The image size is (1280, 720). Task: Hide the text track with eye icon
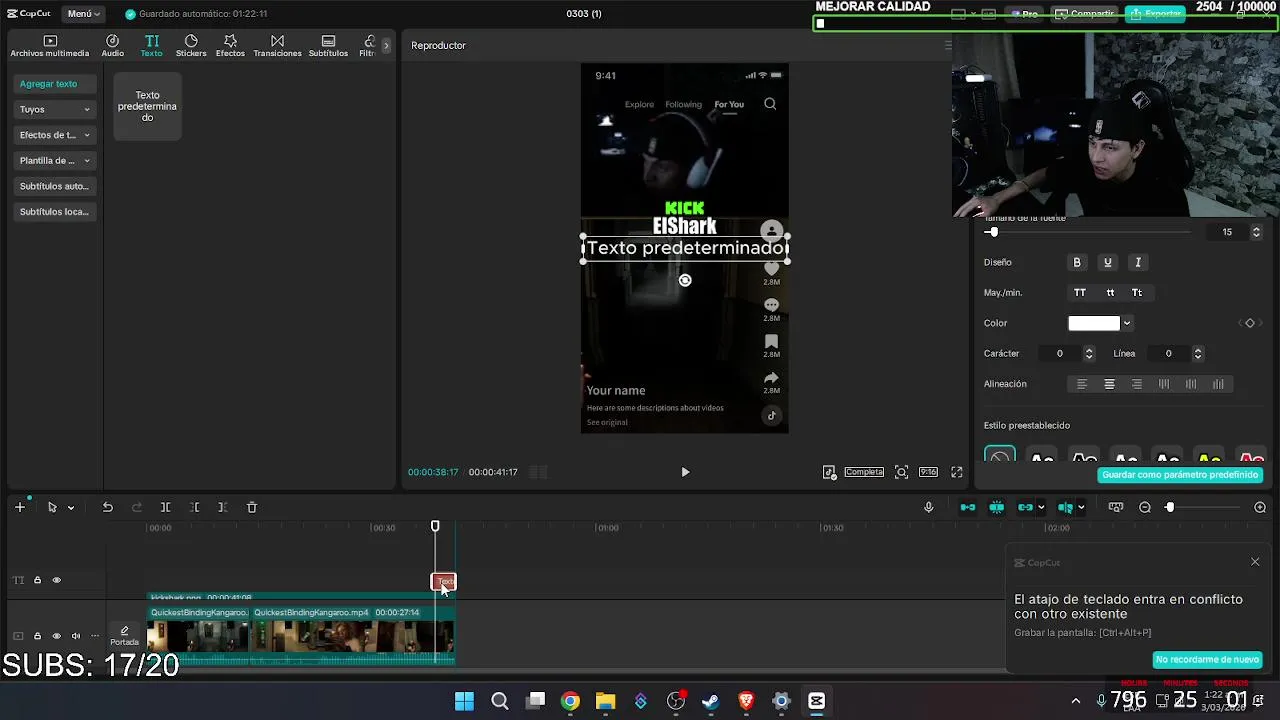56,580
